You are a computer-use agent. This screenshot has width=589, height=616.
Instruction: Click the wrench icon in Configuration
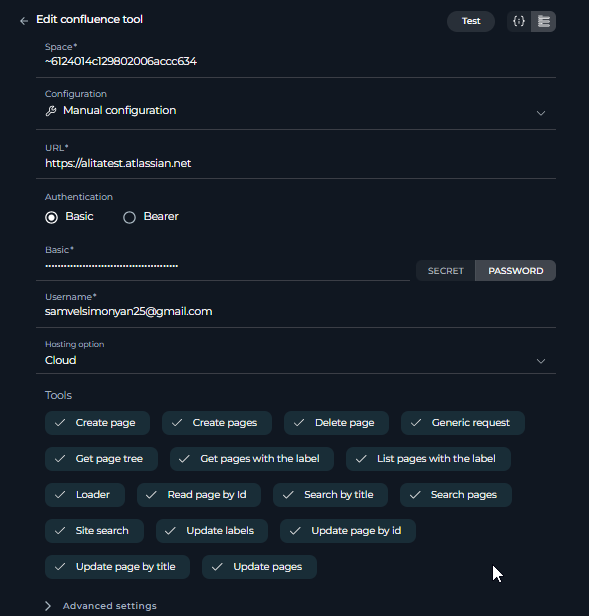51,111
